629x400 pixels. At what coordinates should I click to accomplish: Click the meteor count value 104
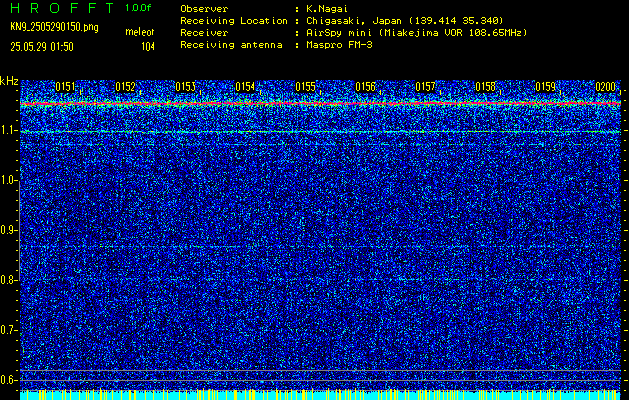coord(148,47)
